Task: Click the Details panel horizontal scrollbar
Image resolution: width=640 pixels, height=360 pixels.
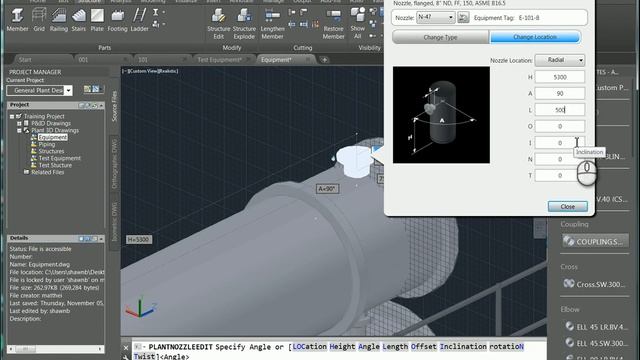Action: [x=56, y=349]
